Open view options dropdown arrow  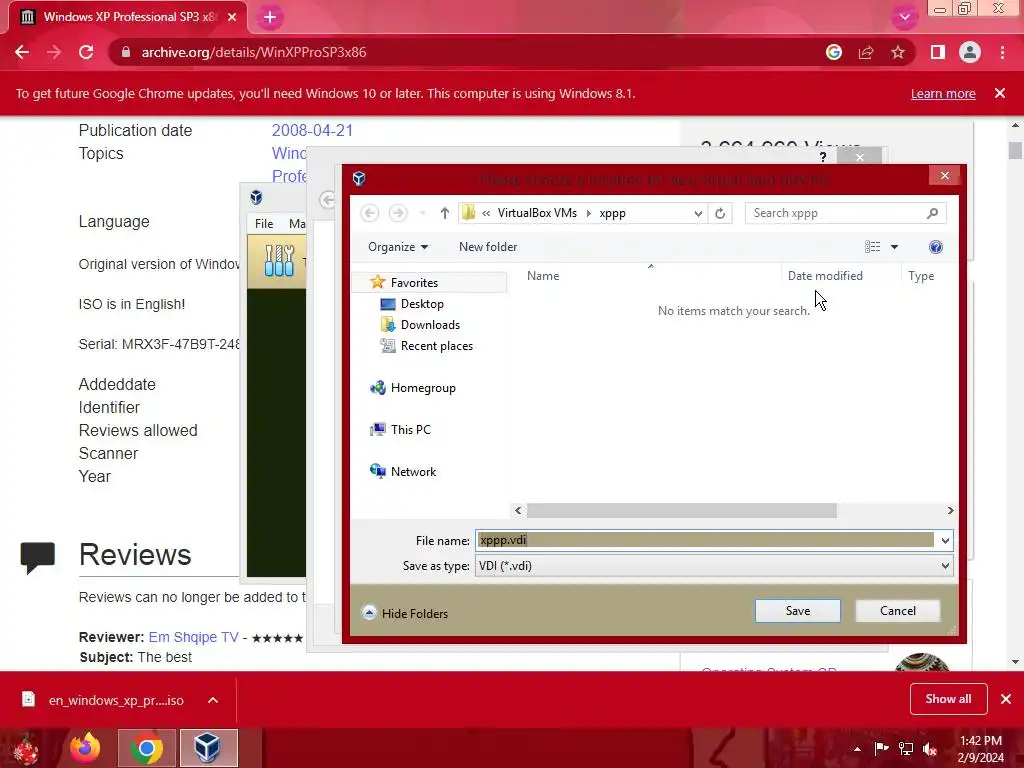click(895, 247)
